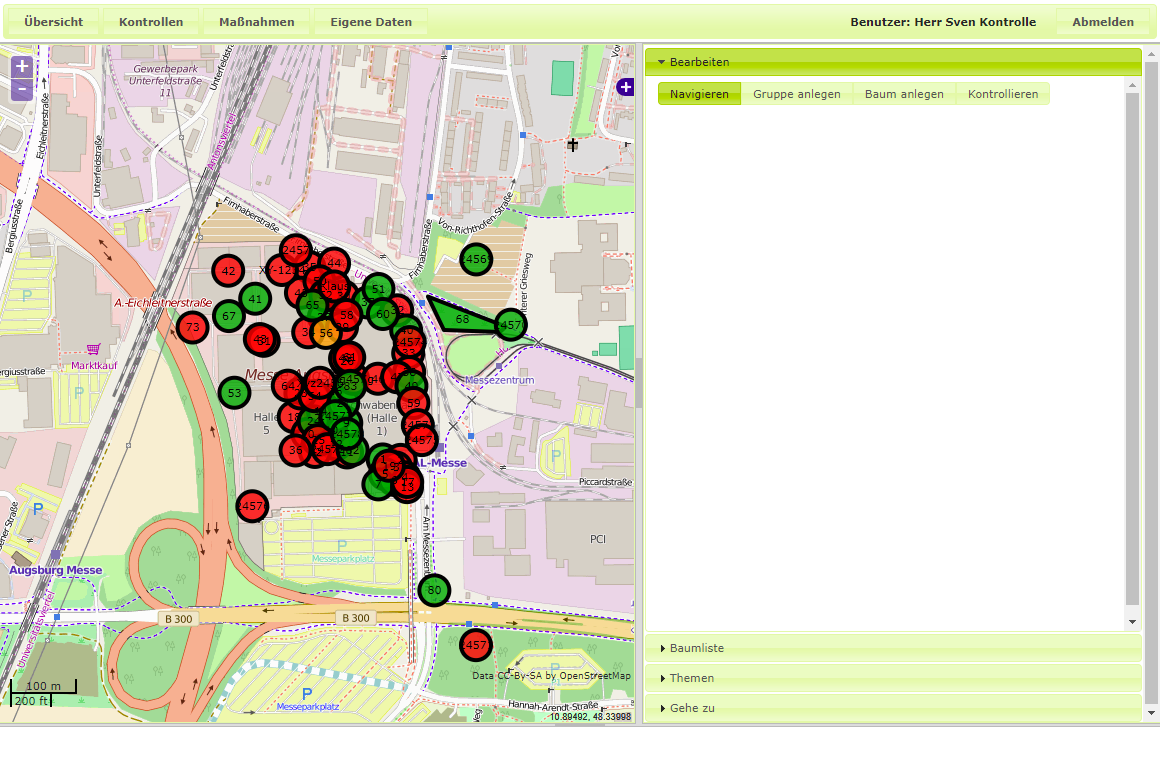Open the Maßnahmen menu
The image size is (1160, 775).
(x=256, y=22)
